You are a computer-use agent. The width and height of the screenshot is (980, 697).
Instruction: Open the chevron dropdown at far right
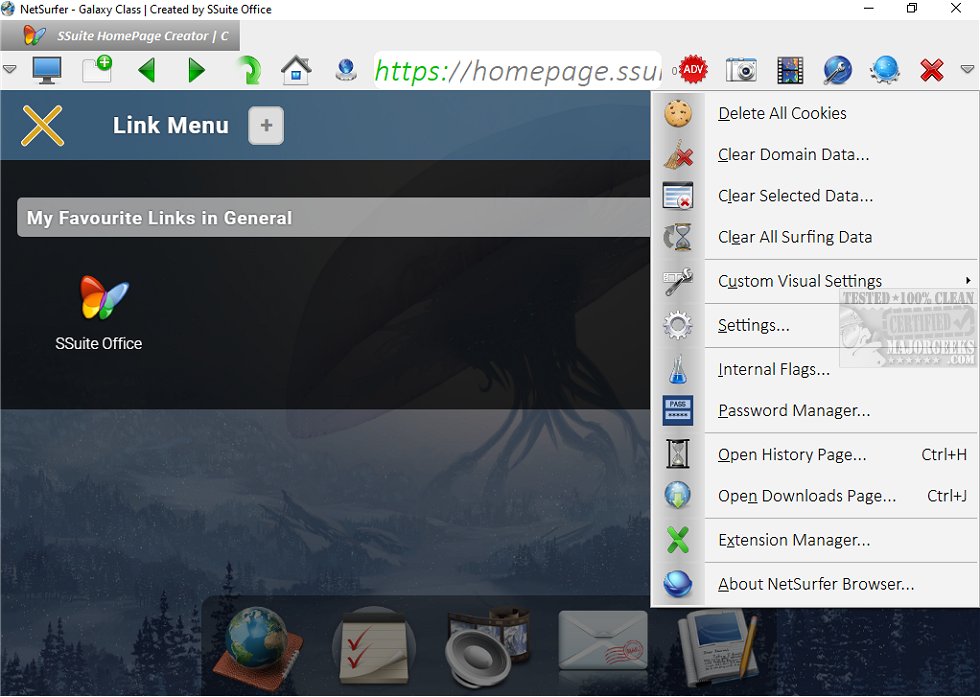[968, 70]
